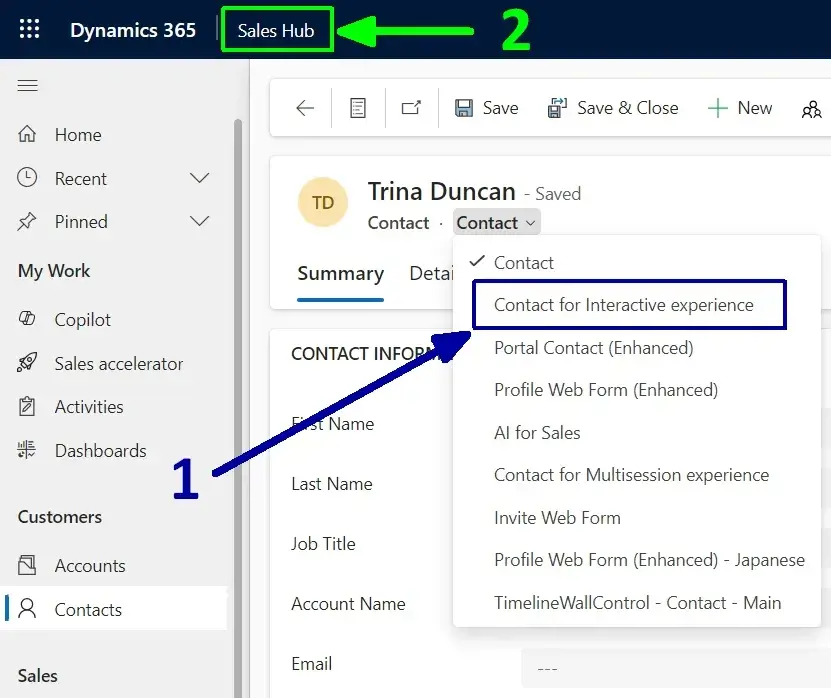Image resolution: width=831 pixels, height=698 pixels.
Task: Click the Email input field
Action: click(x=676, y=668)
